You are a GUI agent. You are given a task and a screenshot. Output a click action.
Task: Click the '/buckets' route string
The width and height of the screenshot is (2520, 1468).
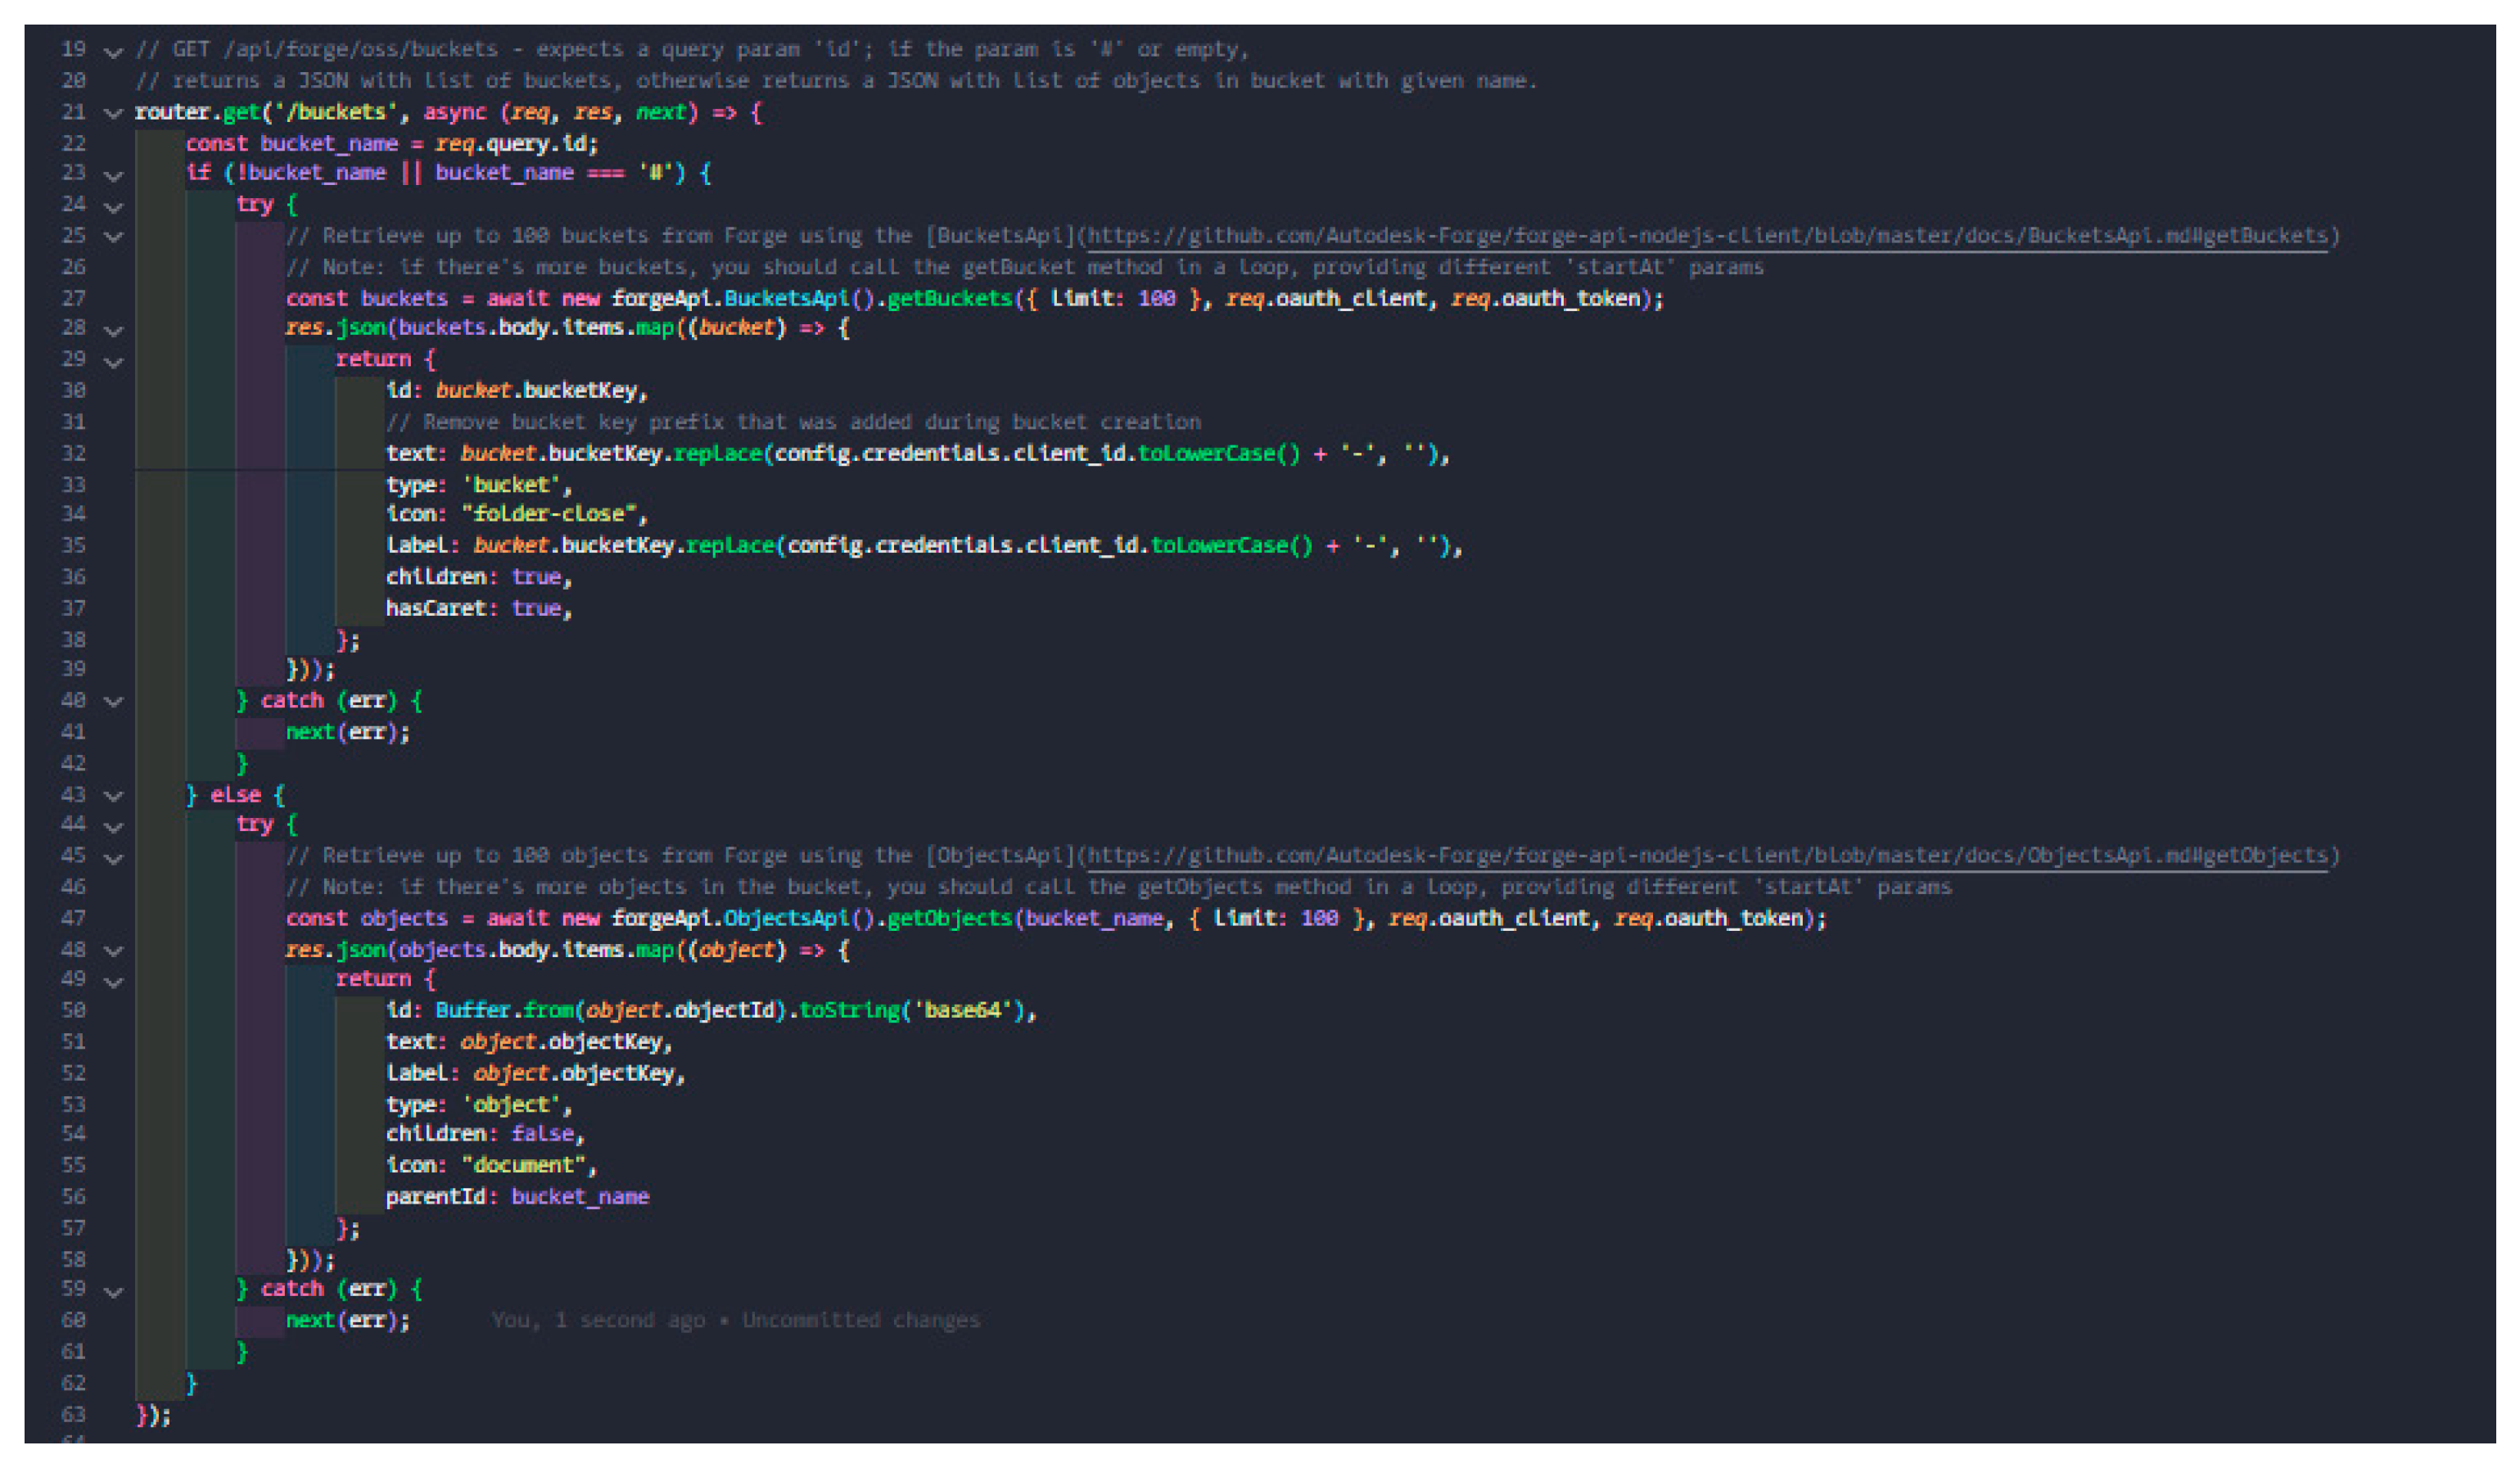335,112
